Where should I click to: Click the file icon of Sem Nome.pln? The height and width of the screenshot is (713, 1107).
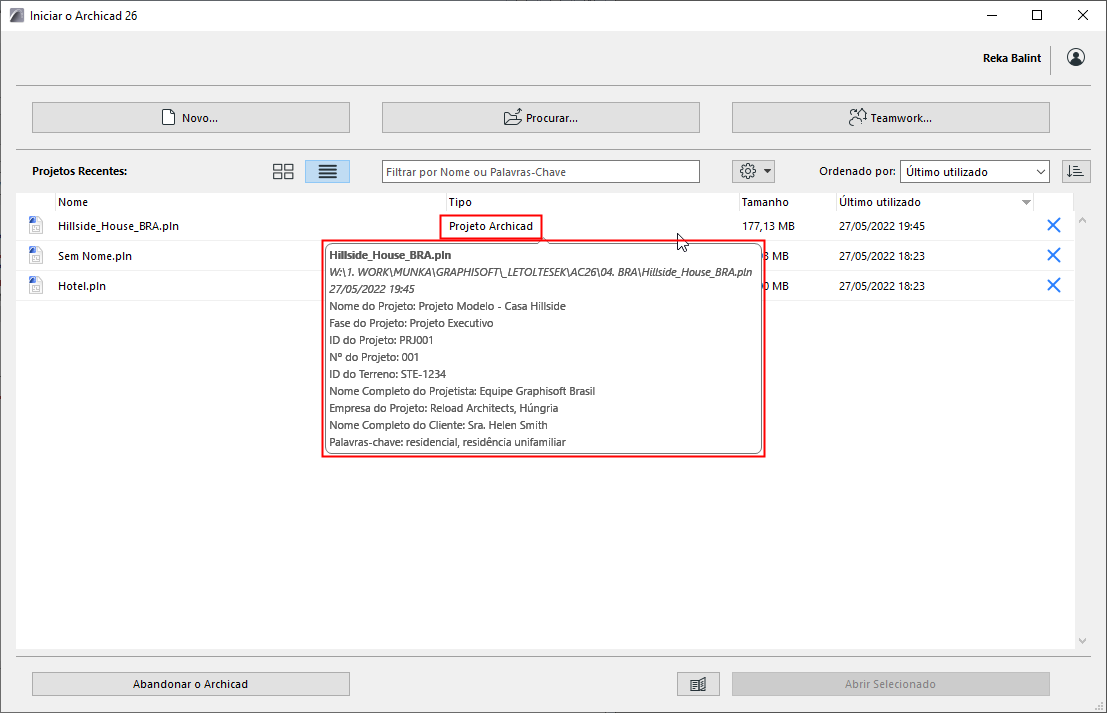36,255
